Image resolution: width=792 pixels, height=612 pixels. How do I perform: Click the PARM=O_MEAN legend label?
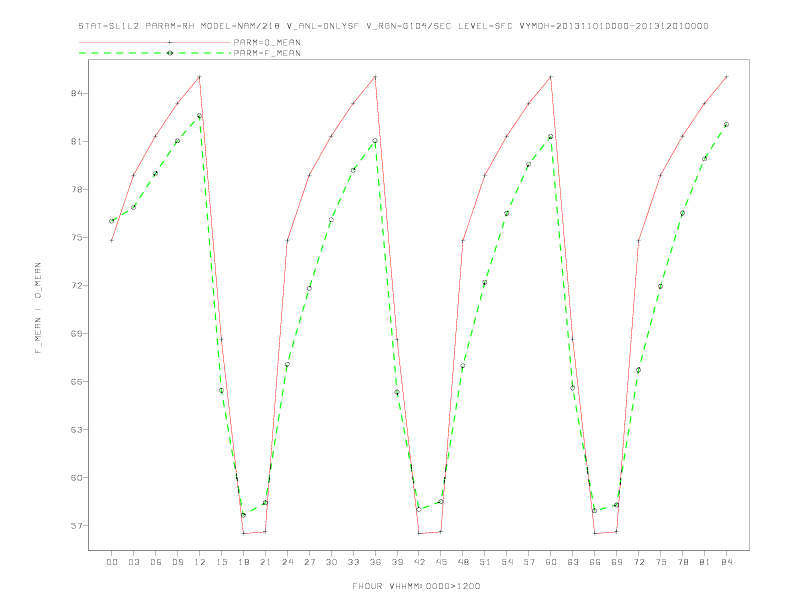tap(267, 42)
